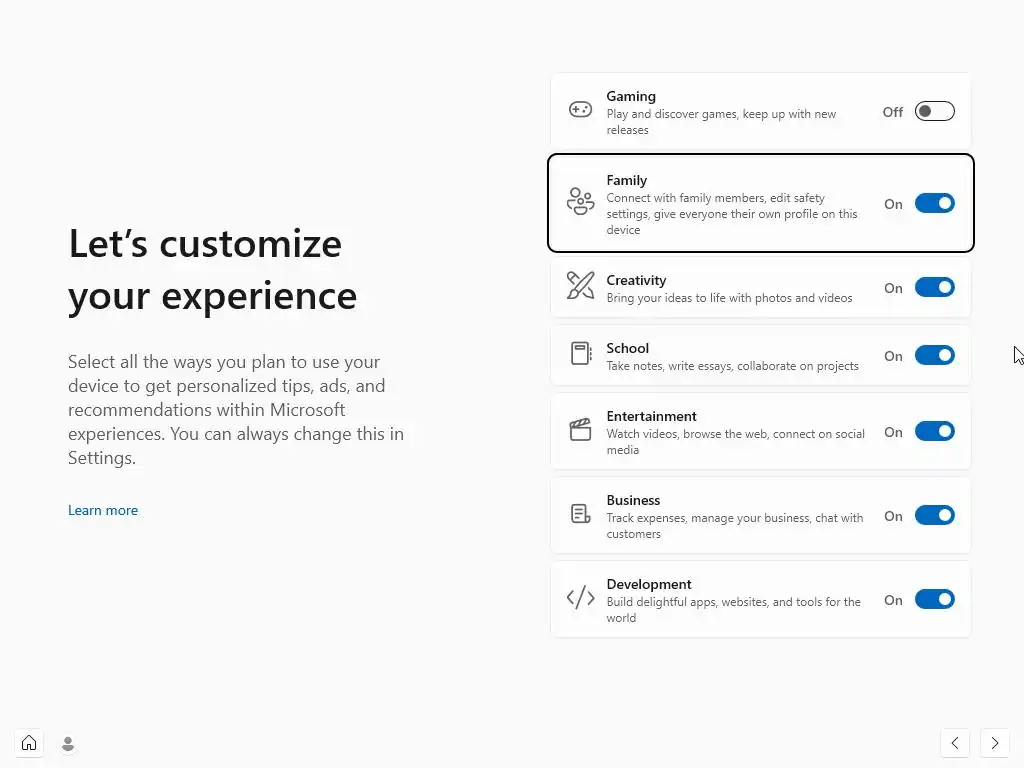Click the Creativity brush and pencil icon
1024x768 pixels.
point(580,286)
